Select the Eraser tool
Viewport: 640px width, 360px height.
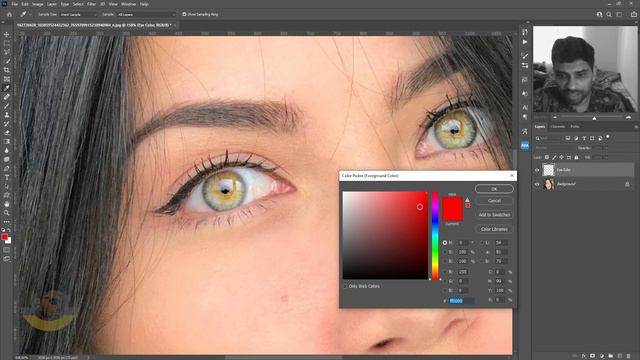coord(7,133)
